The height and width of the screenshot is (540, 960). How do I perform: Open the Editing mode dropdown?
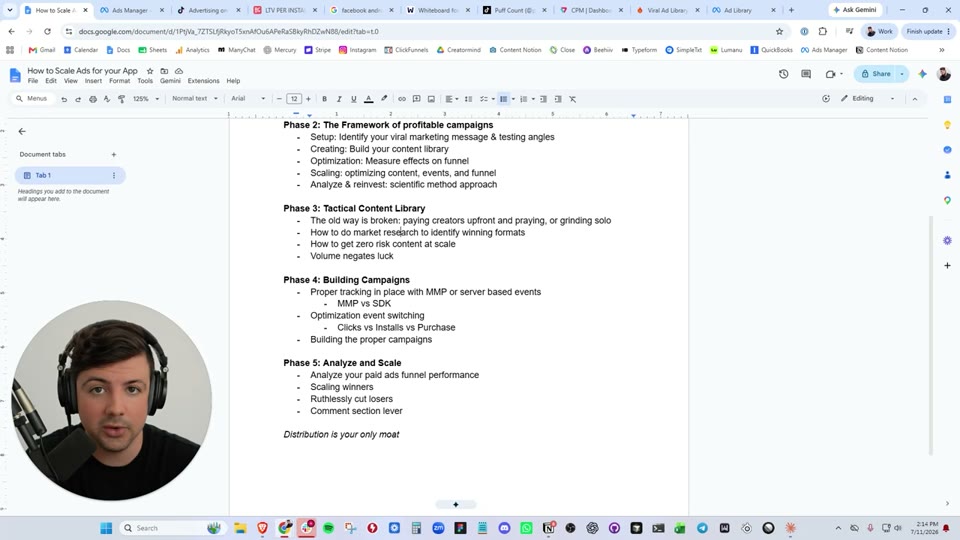pyautogui.click(x=868, y=99)
